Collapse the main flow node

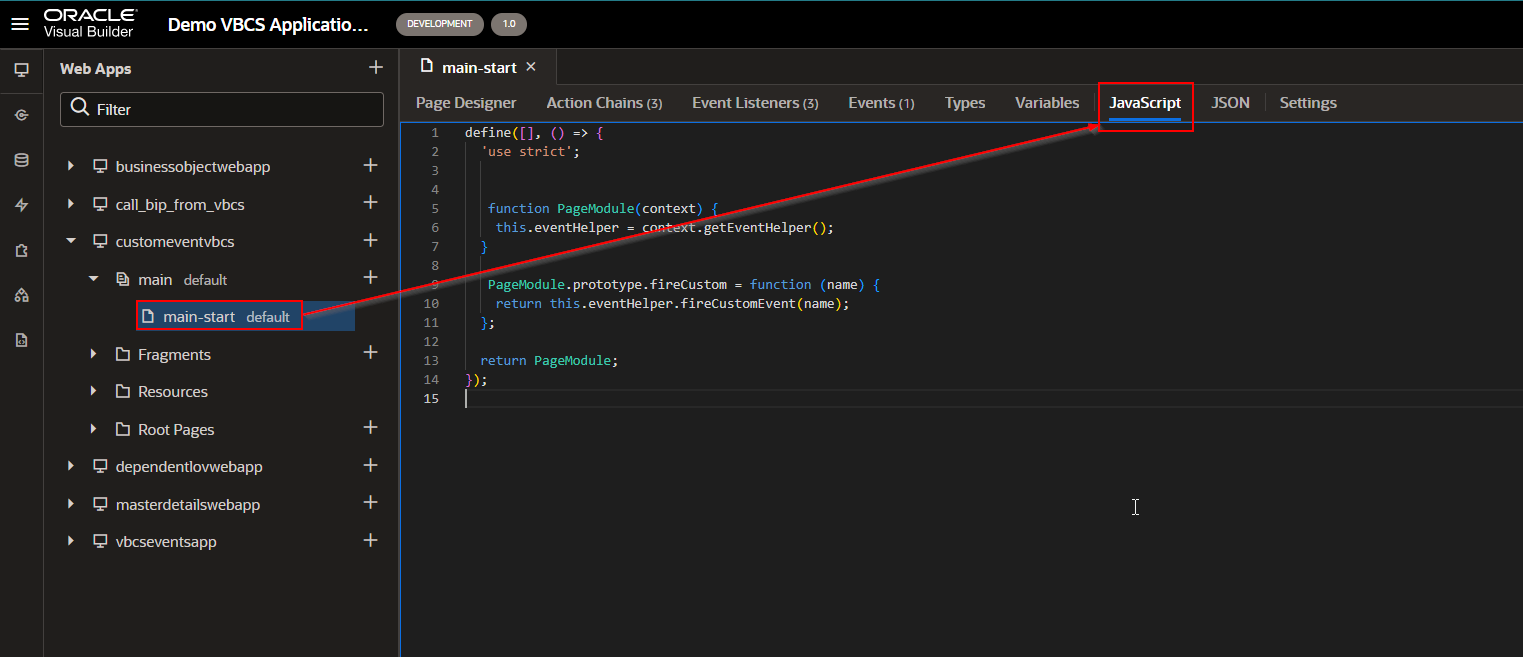point(93,279)
